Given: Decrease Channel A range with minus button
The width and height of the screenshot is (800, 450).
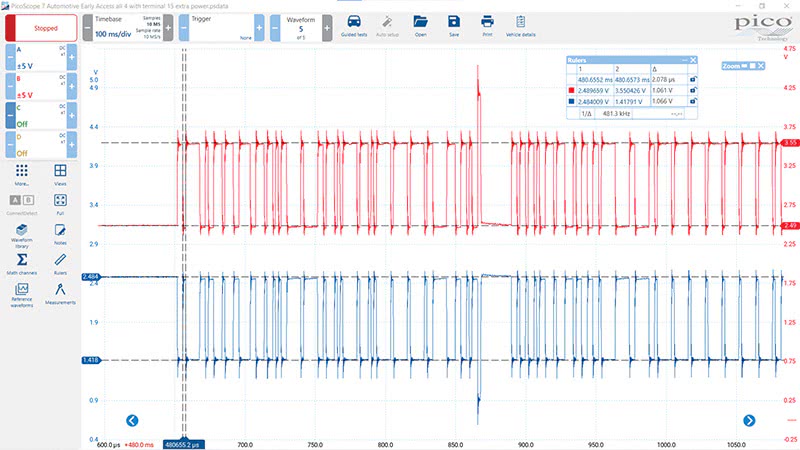Looking at the screenshot, I should click(10, 57).
